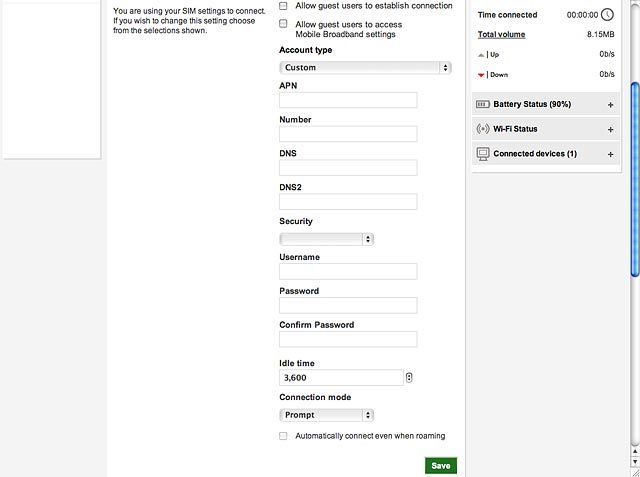Expand Wi-Fi Status with the plus icon

click(610, 130)
